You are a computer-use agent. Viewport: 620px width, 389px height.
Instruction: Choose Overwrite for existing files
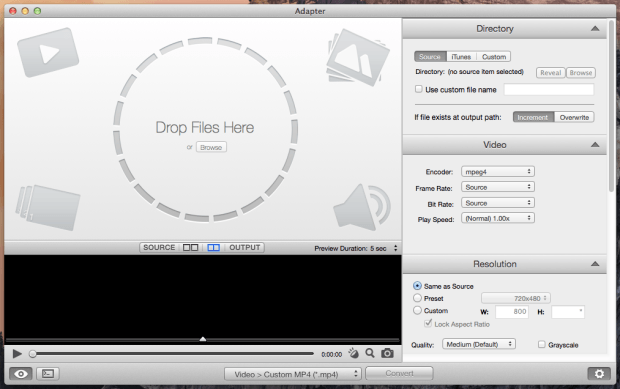tap(574, 117)
